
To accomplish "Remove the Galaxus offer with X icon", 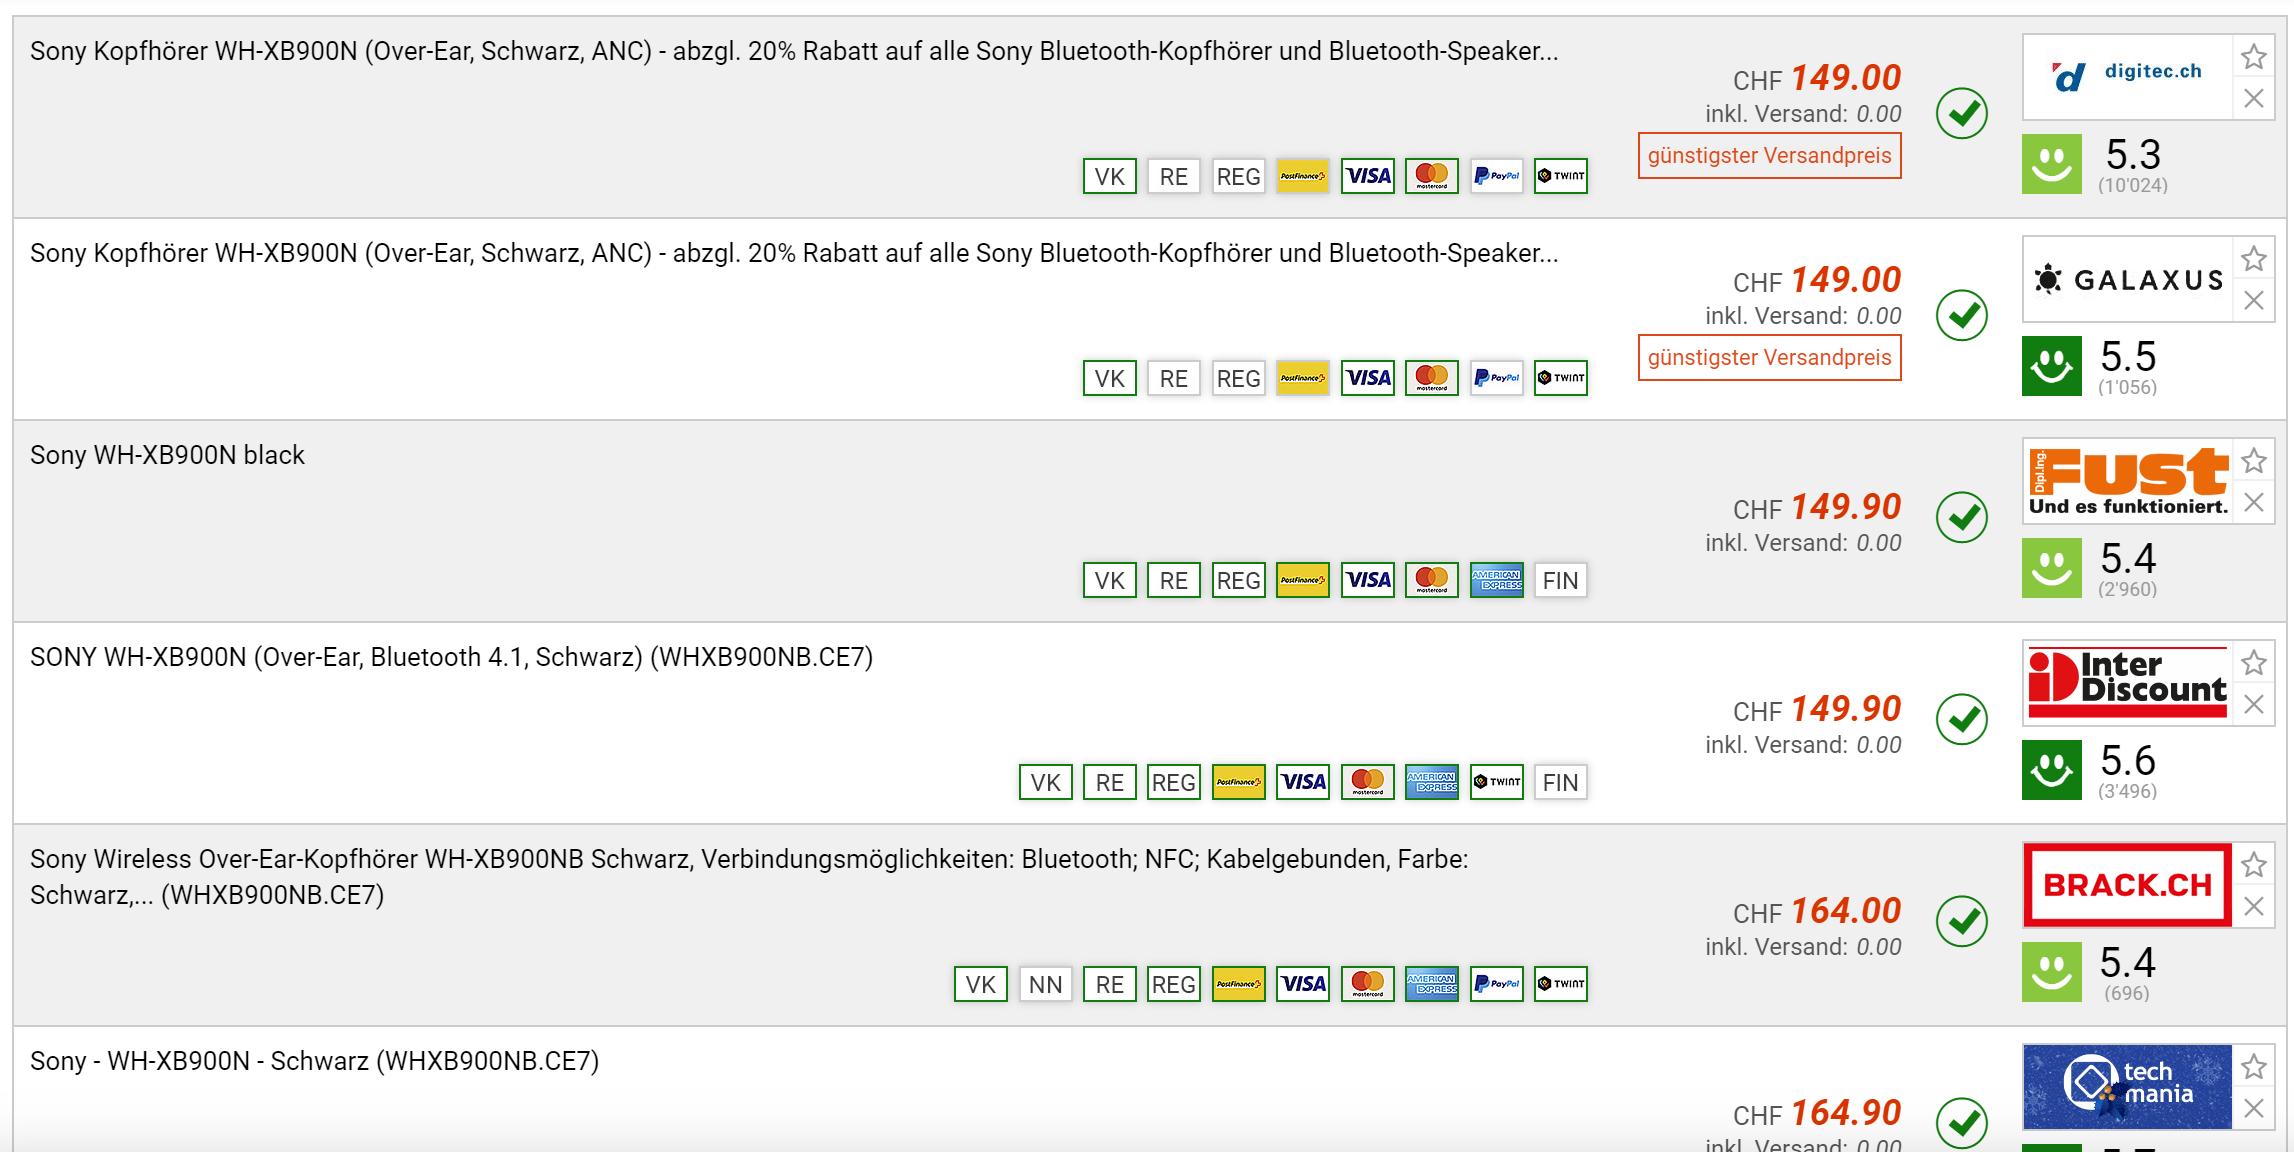I will (2253, 300).
